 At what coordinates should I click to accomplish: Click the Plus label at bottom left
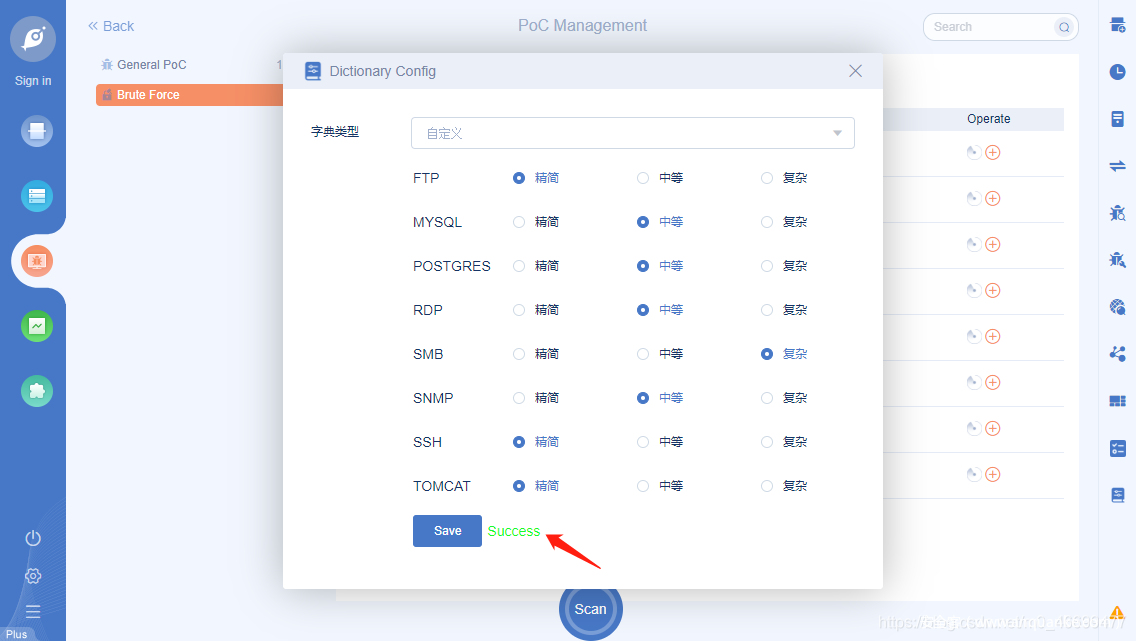click(17, 634)
